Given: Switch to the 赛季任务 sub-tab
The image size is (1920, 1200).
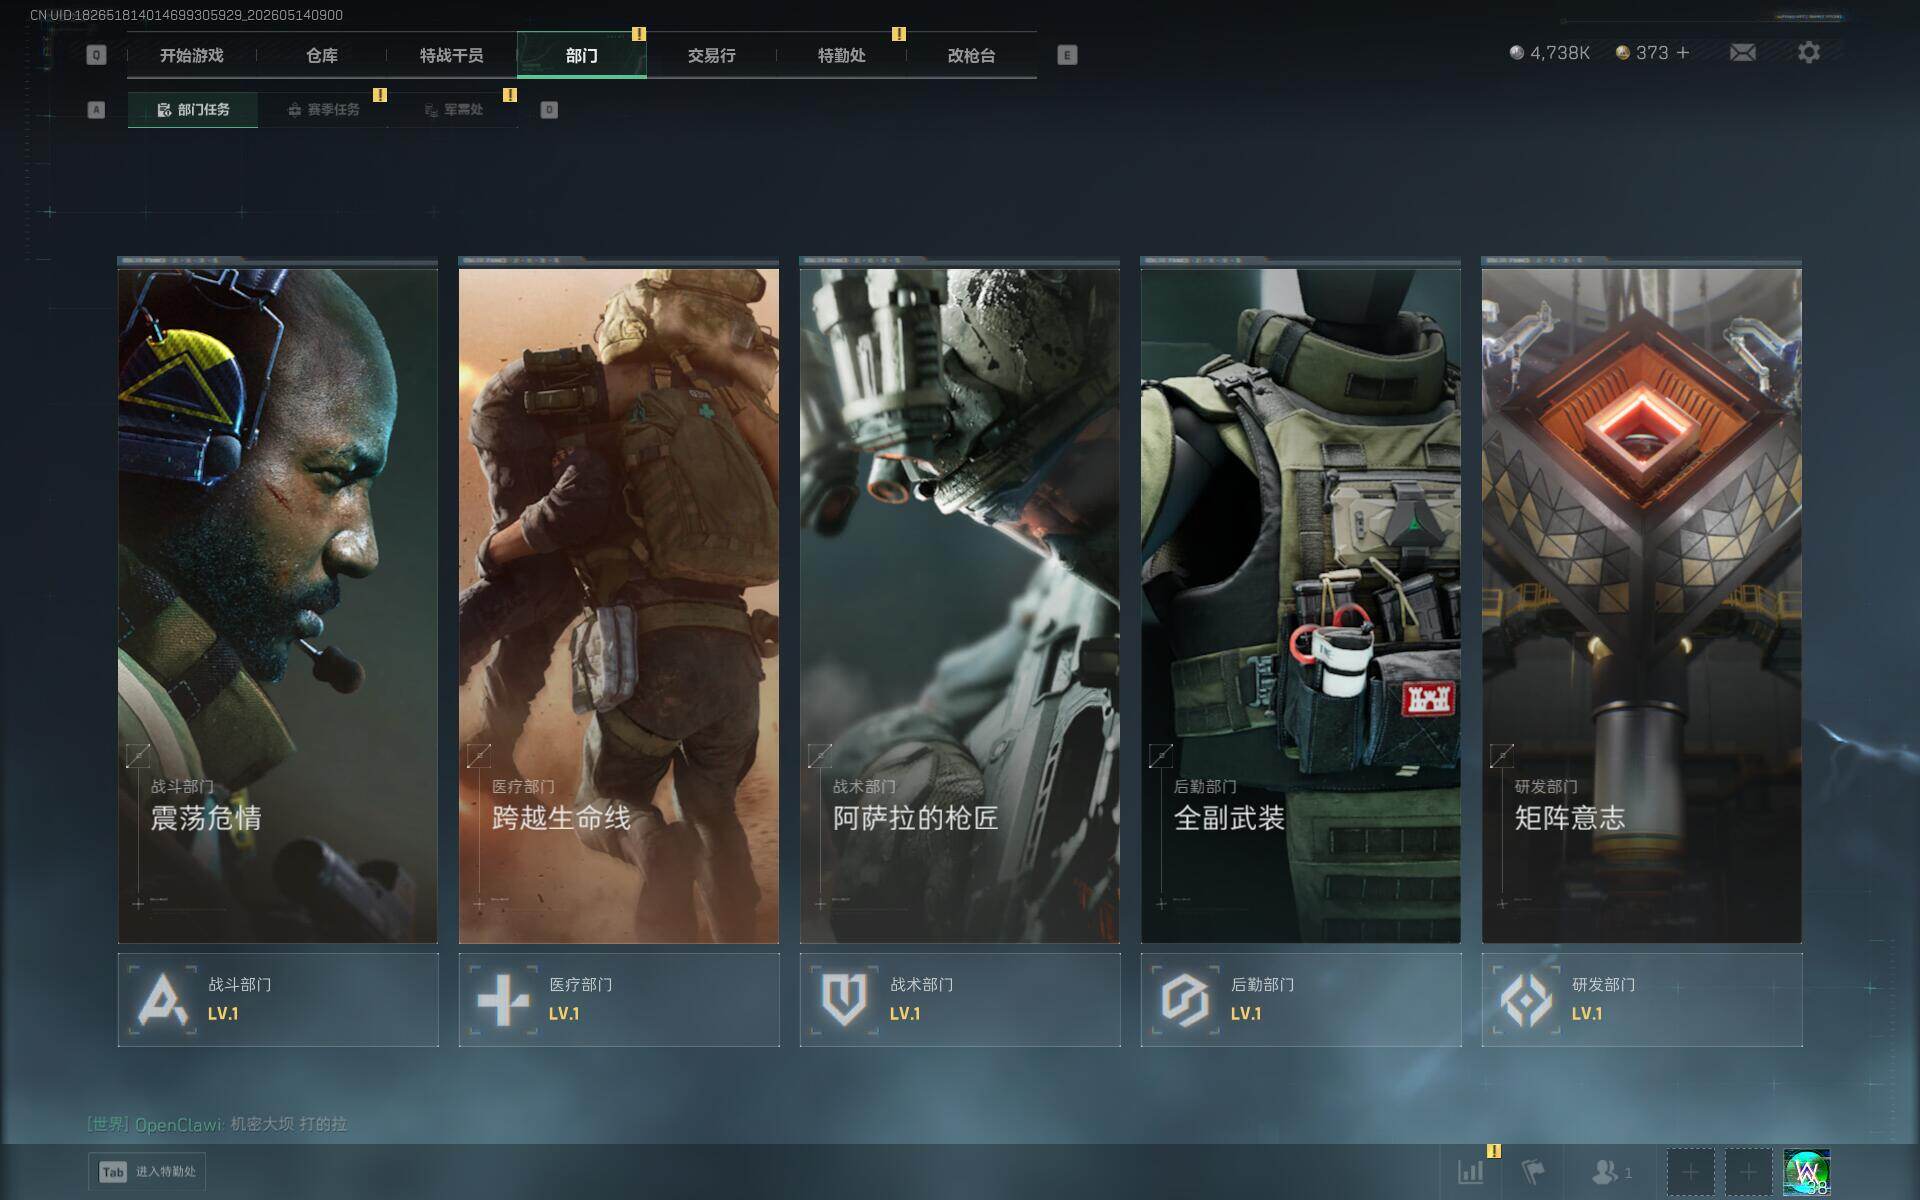Looking at the screenshot, I should [x=323, y=110].
